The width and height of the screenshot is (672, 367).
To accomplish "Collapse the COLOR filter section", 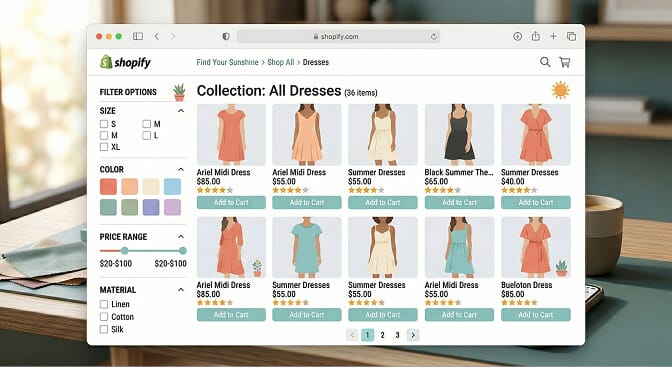I will click(x=181, y=169).
